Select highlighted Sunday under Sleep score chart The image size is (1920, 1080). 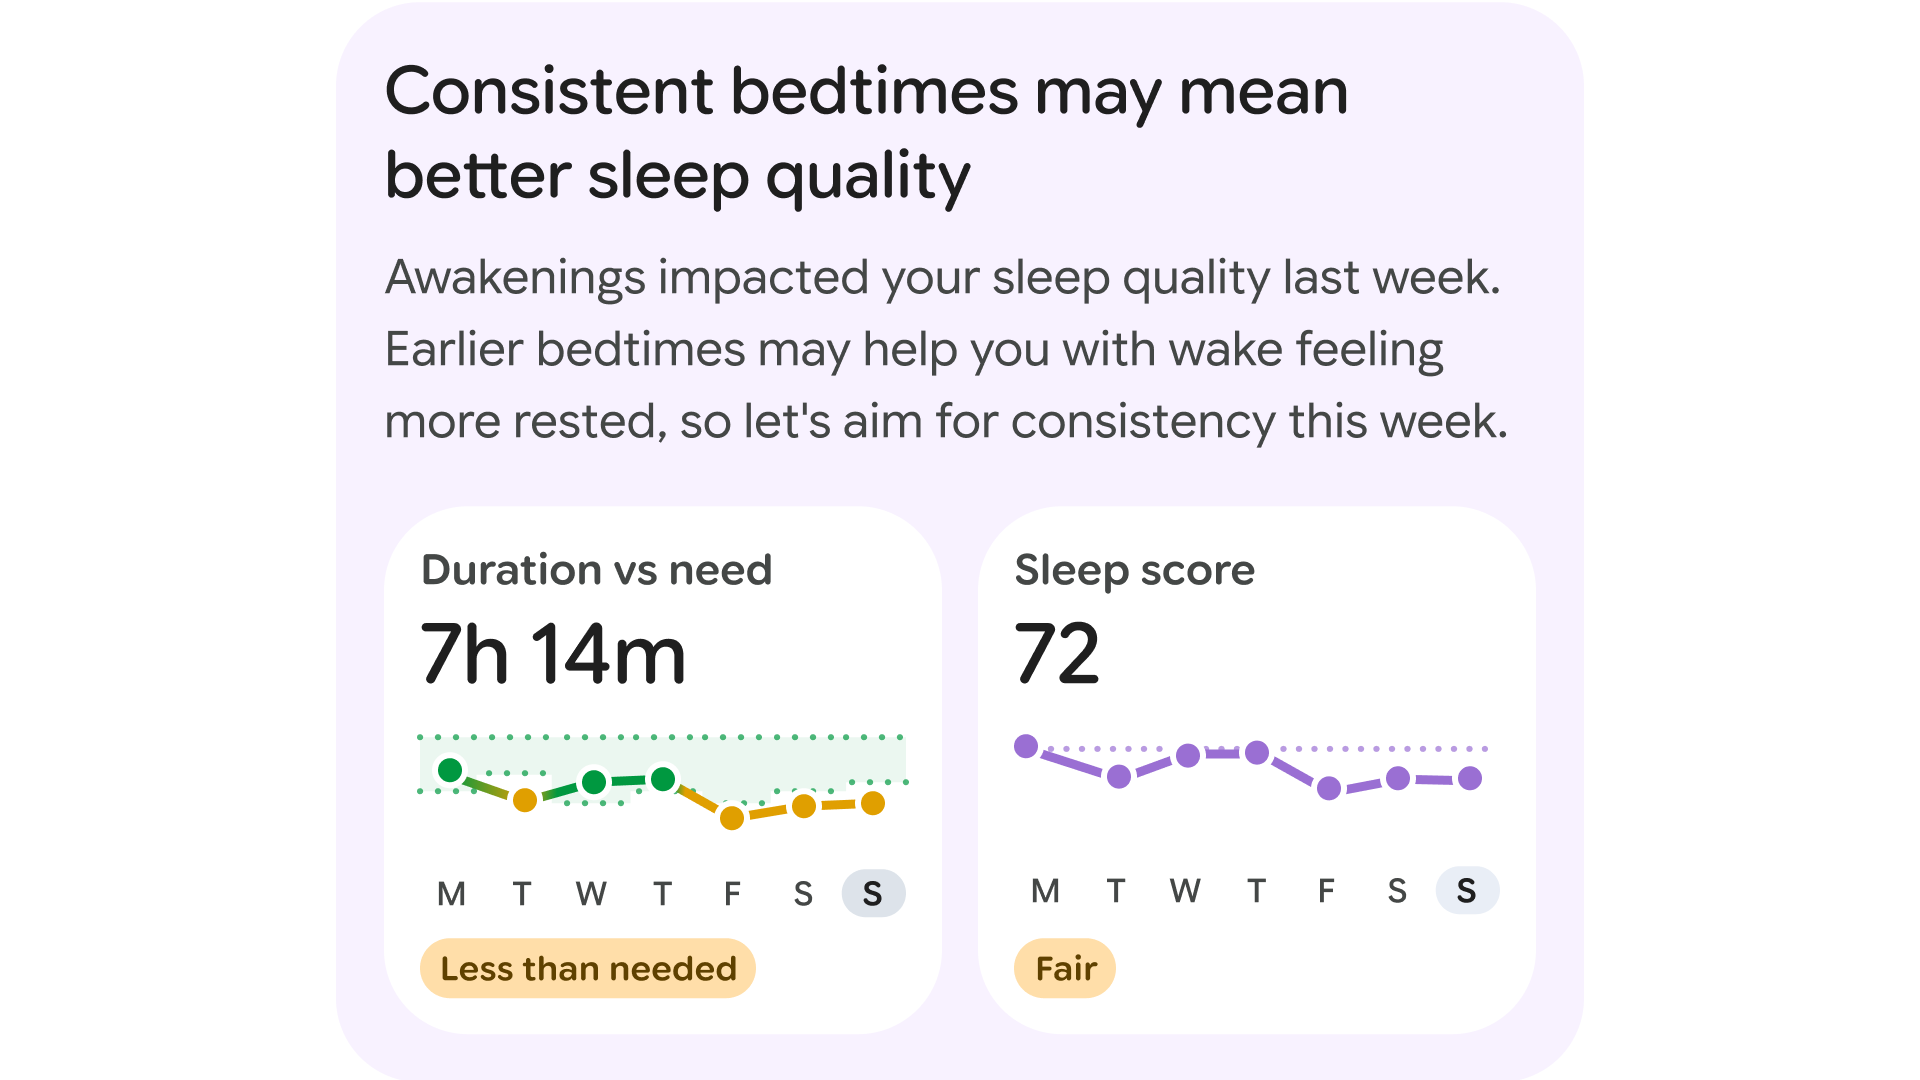[x=1467, y=890]
